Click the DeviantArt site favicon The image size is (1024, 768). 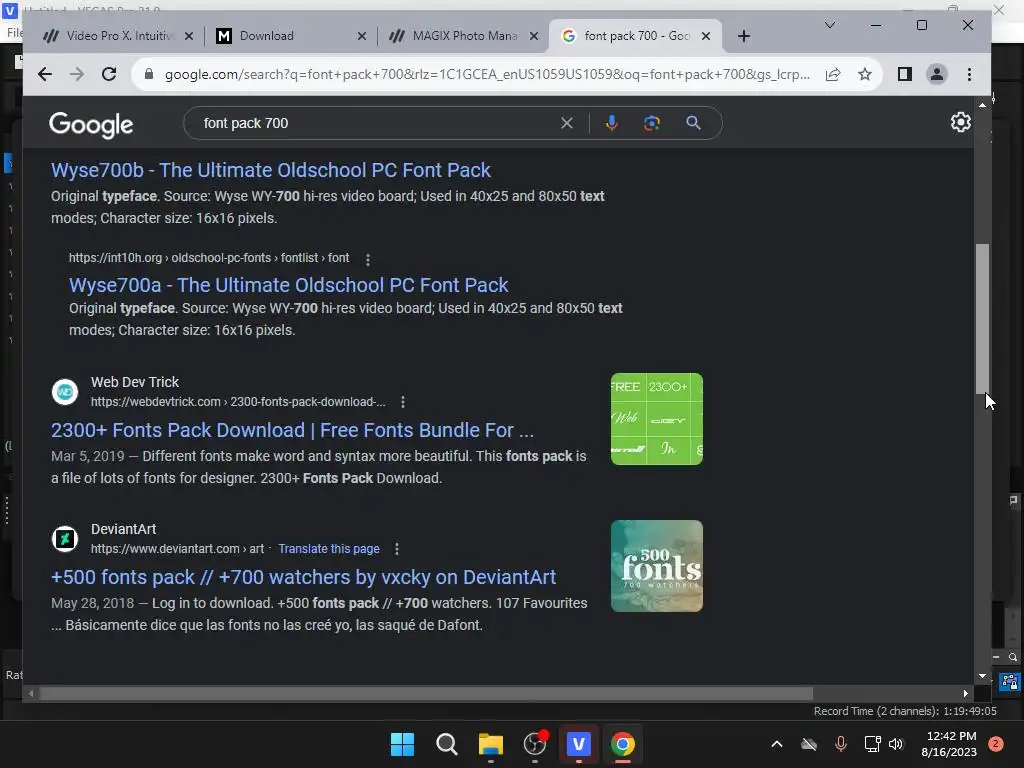(65, 539)
